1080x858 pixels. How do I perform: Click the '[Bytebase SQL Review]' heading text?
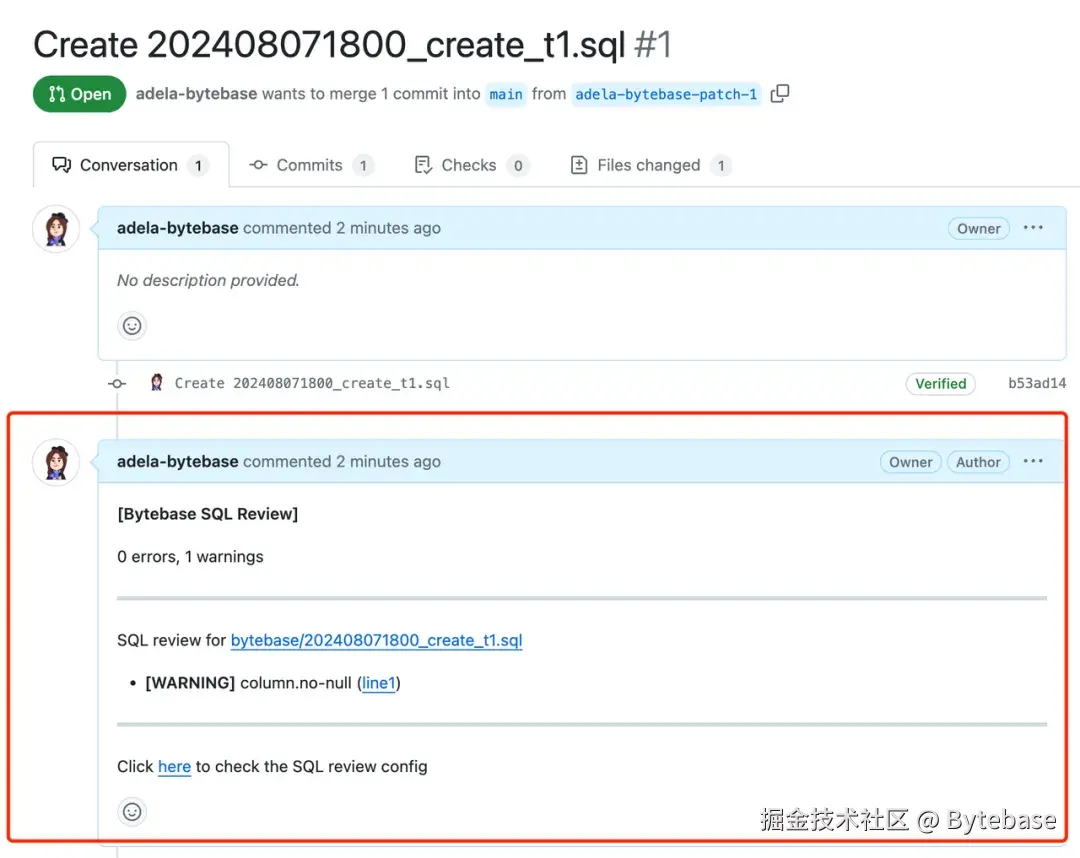(207, 514)
